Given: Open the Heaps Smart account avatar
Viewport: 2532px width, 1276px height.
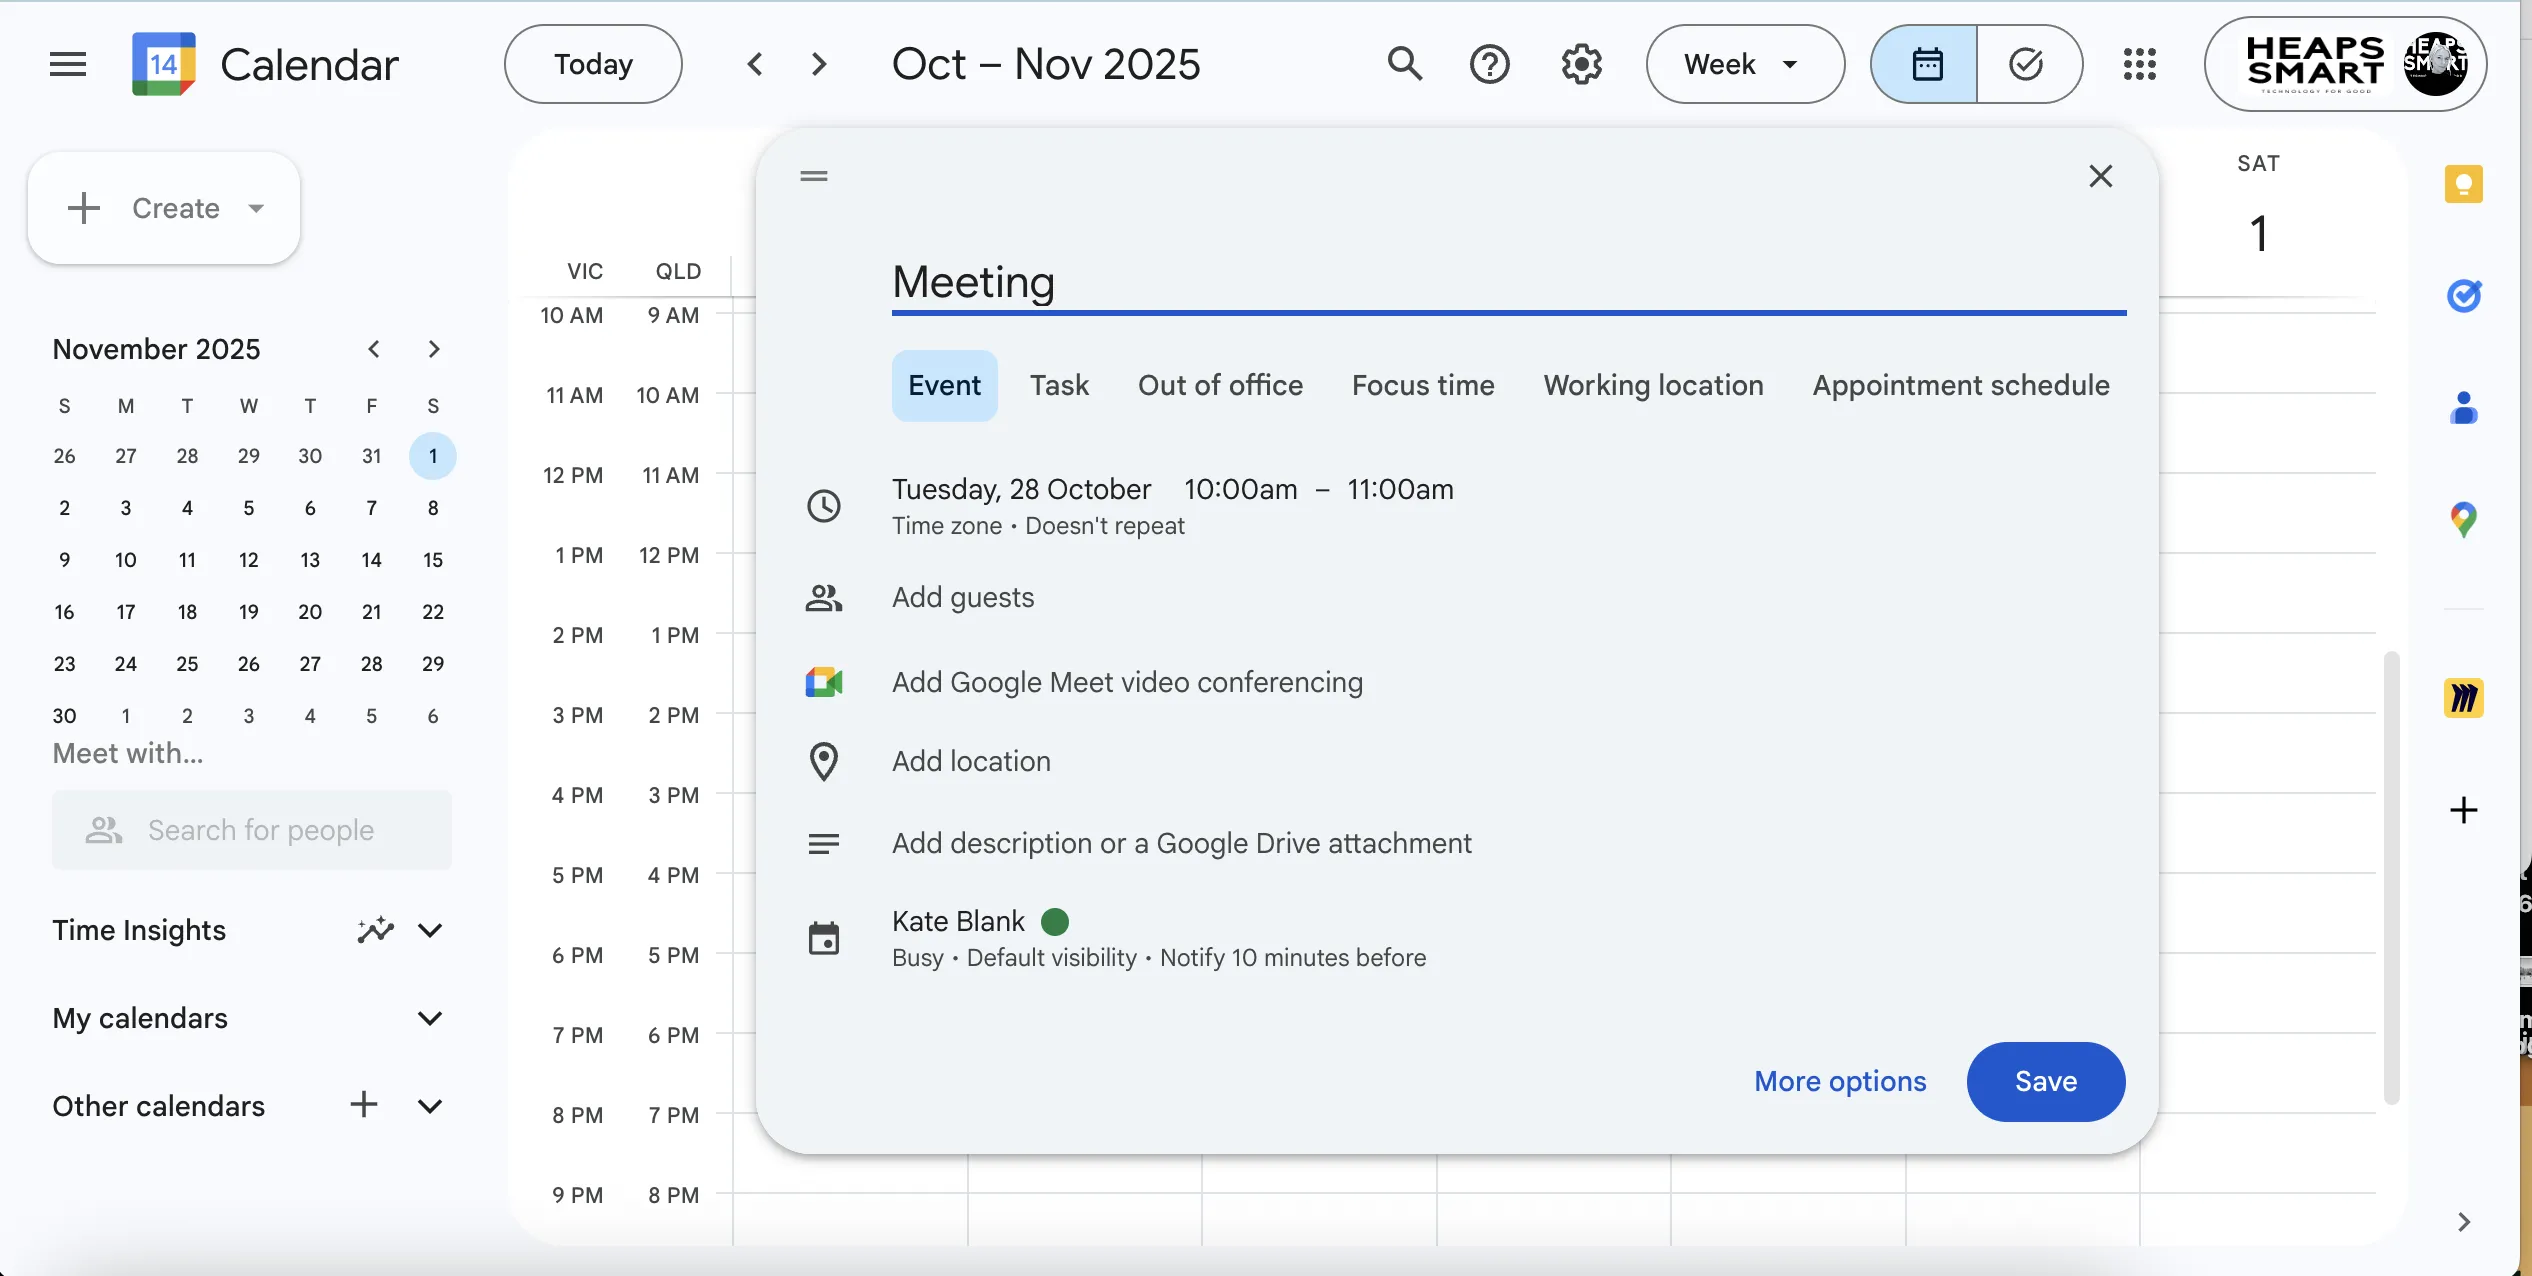Looking at the screenshot, I should tap(2435, 64).
